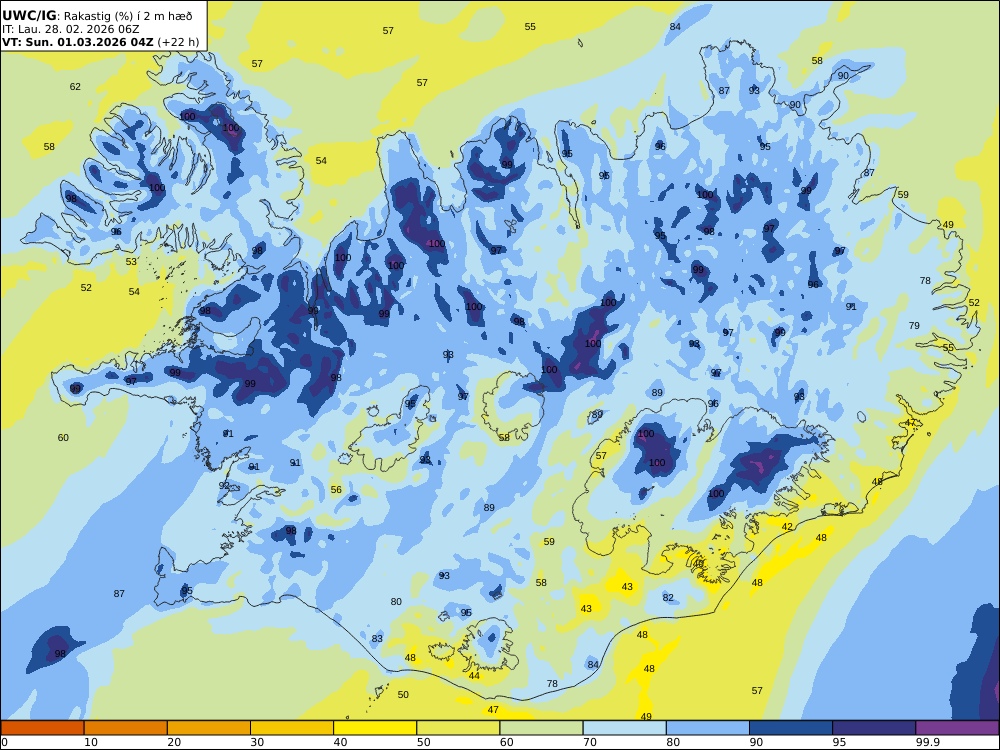
Task: Pick the 40–50 bright yellow legend swatch
Action: click(x=375, y=728)
